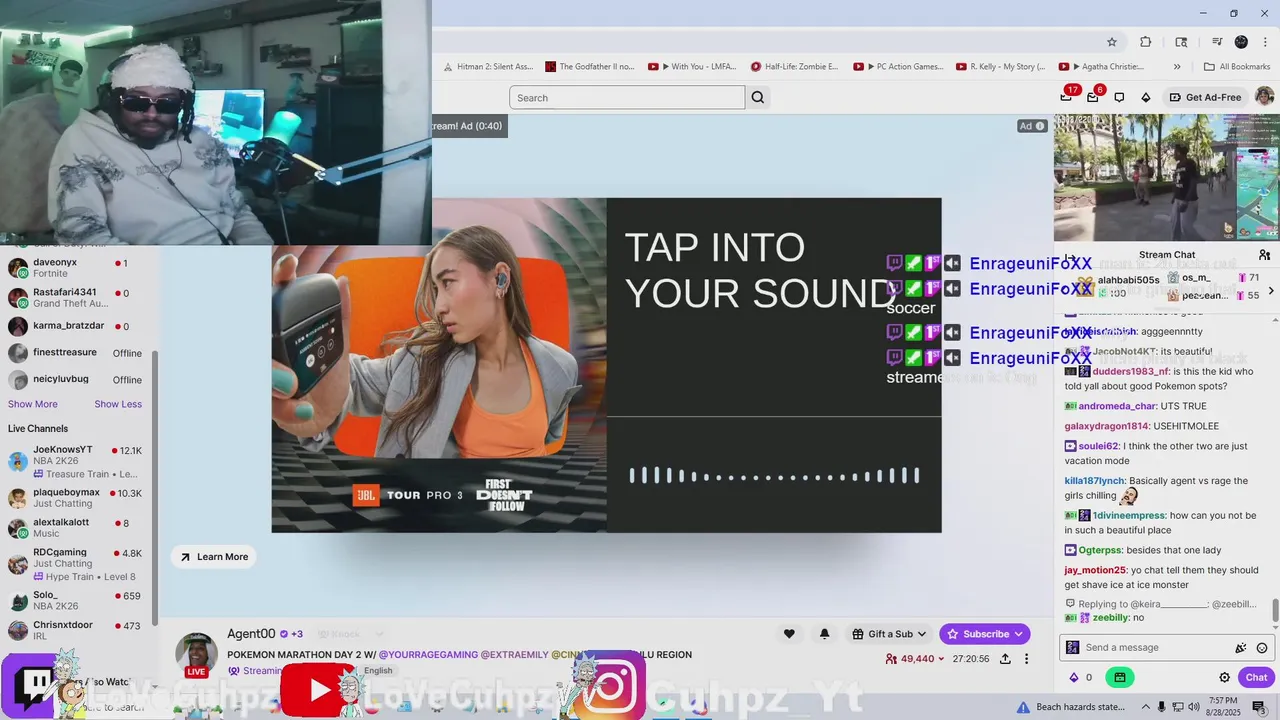Open The Godfather II bookmark
1280x720 pixels.
click(590, 67)
